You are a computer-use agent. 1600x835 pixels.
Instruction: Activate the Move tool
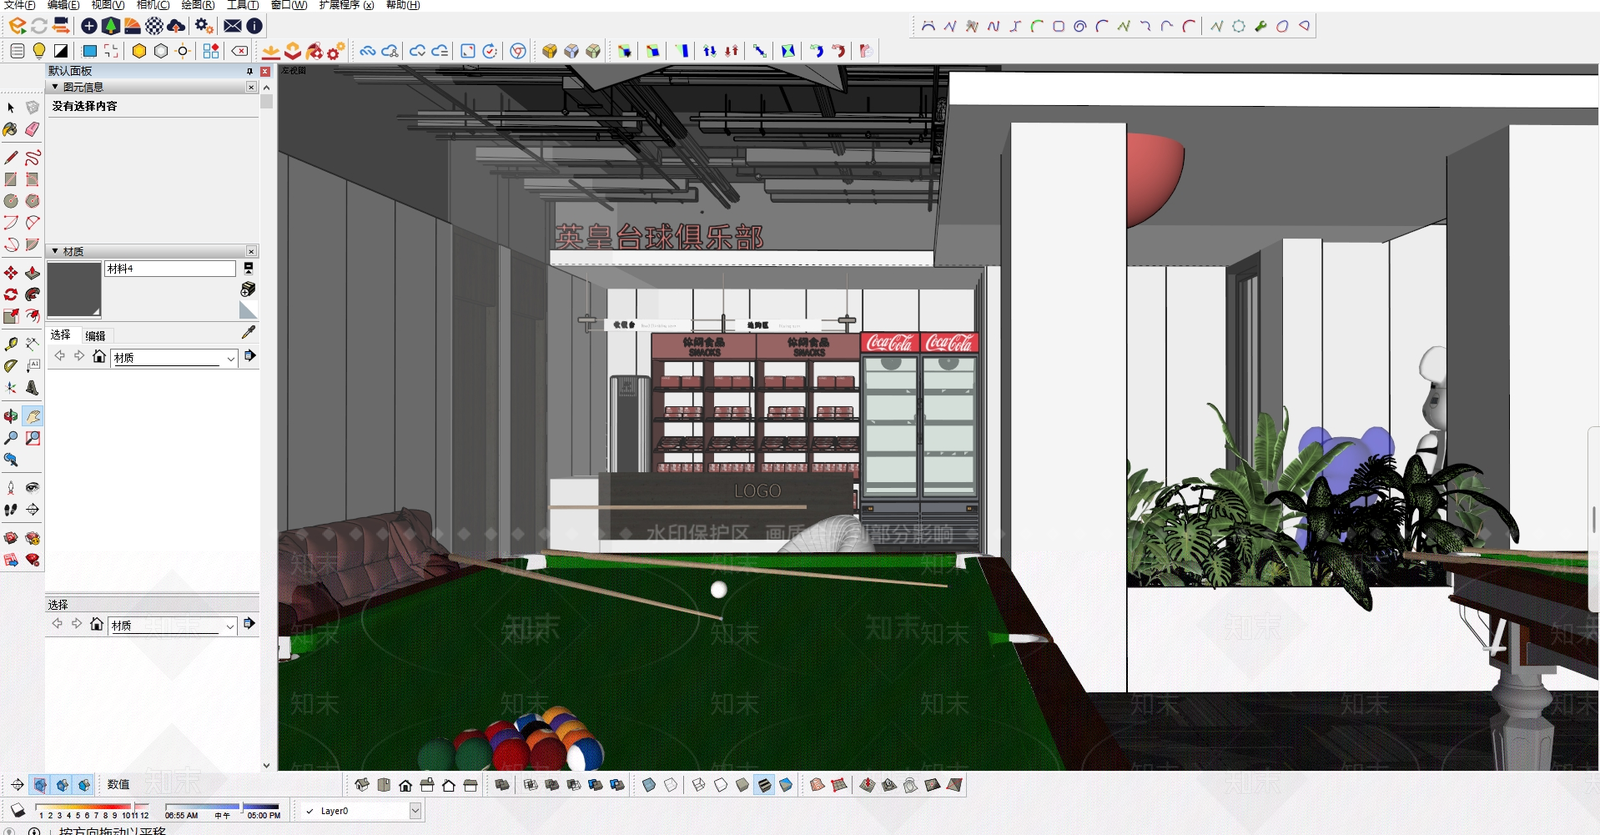pyautogui.click(x=10, y=272)
